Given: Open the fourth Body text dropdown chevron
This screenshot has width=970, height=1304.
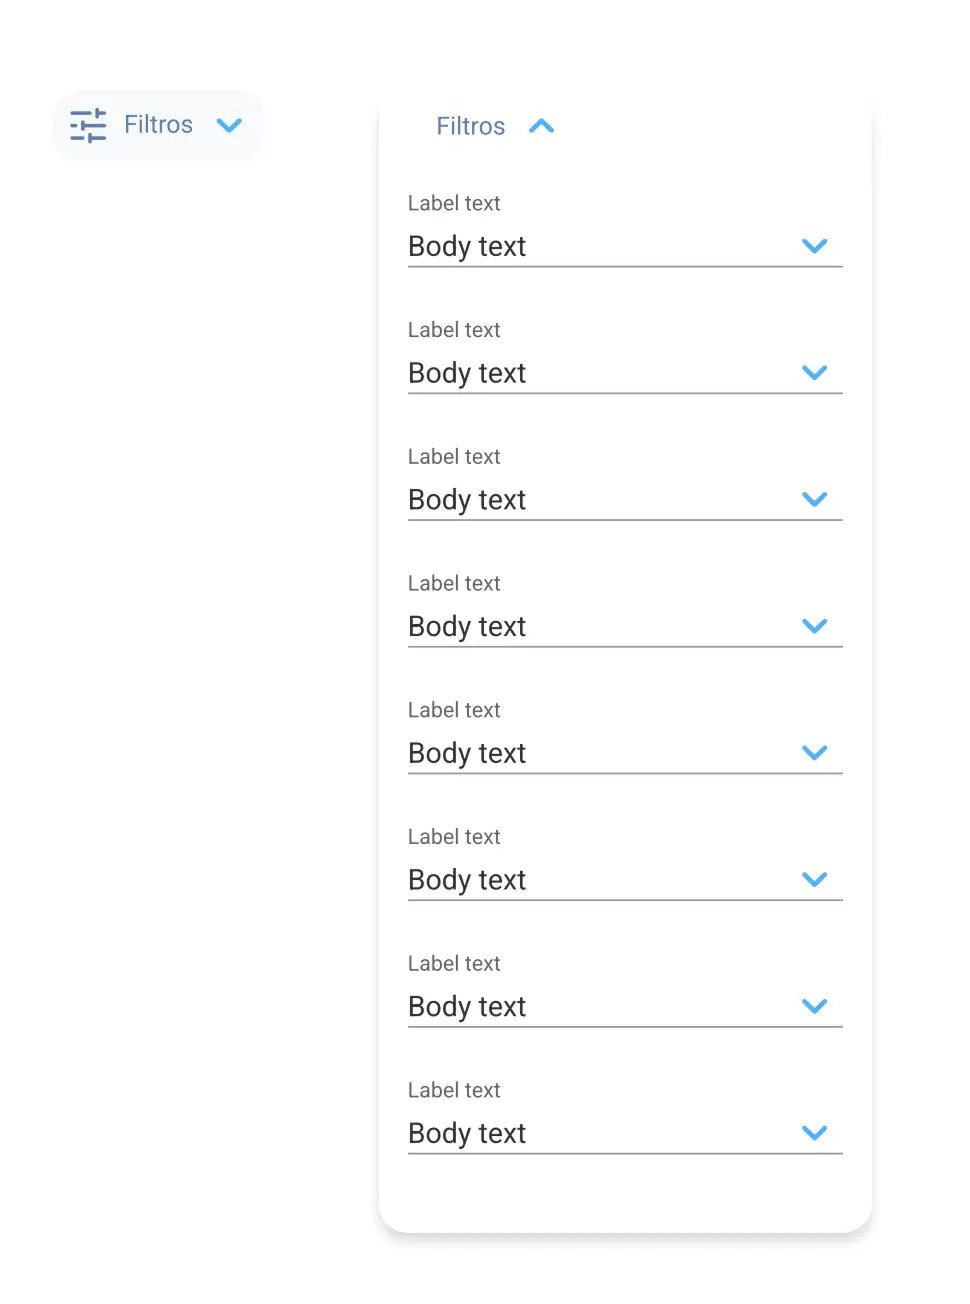Looking at the screenshot, I should click(815, 626).
